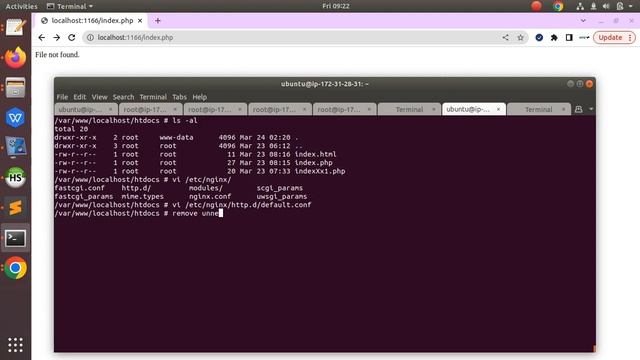Click mime.types in the terminal output

click(x=142, y=197)
